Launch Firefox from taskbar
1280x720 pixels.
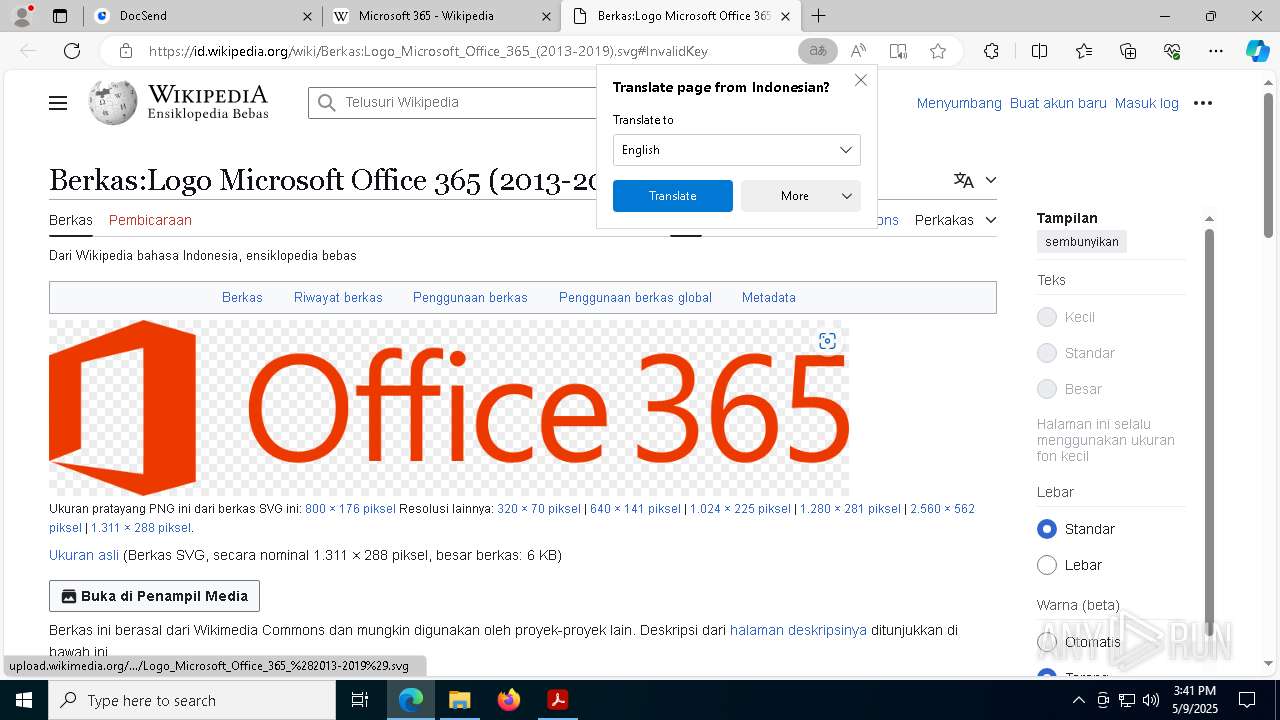coord(509,700)
